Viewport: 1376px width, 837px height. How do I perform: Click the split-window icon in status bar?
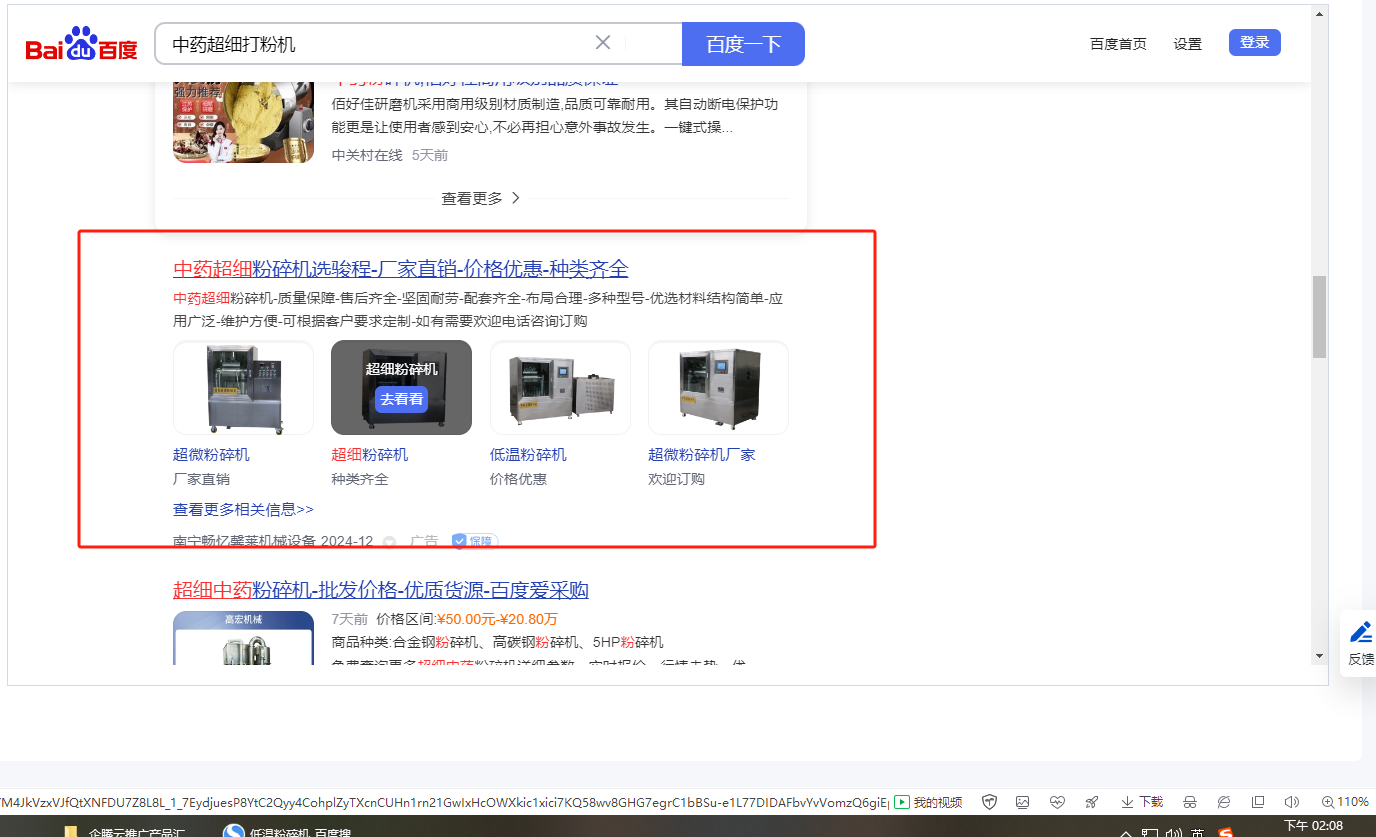click(1258, 802)
